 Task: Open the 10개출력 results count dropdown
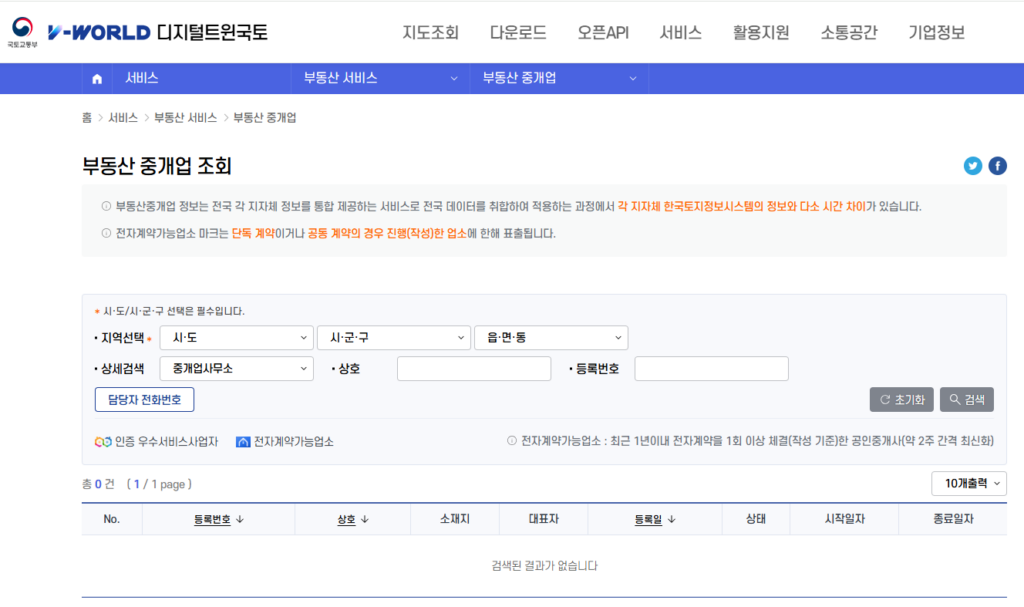[x=968, y=483]
